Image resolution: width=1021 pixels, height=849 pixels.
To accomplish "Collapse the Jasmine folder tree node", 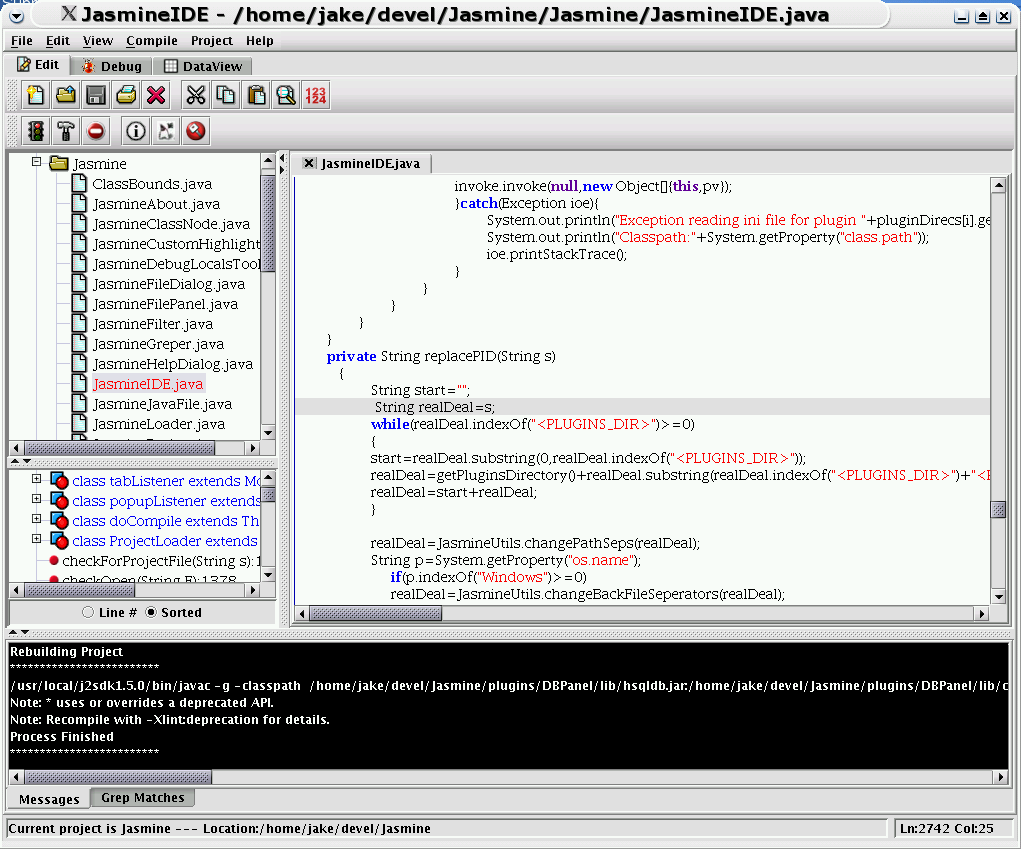I will coord(36,162).
